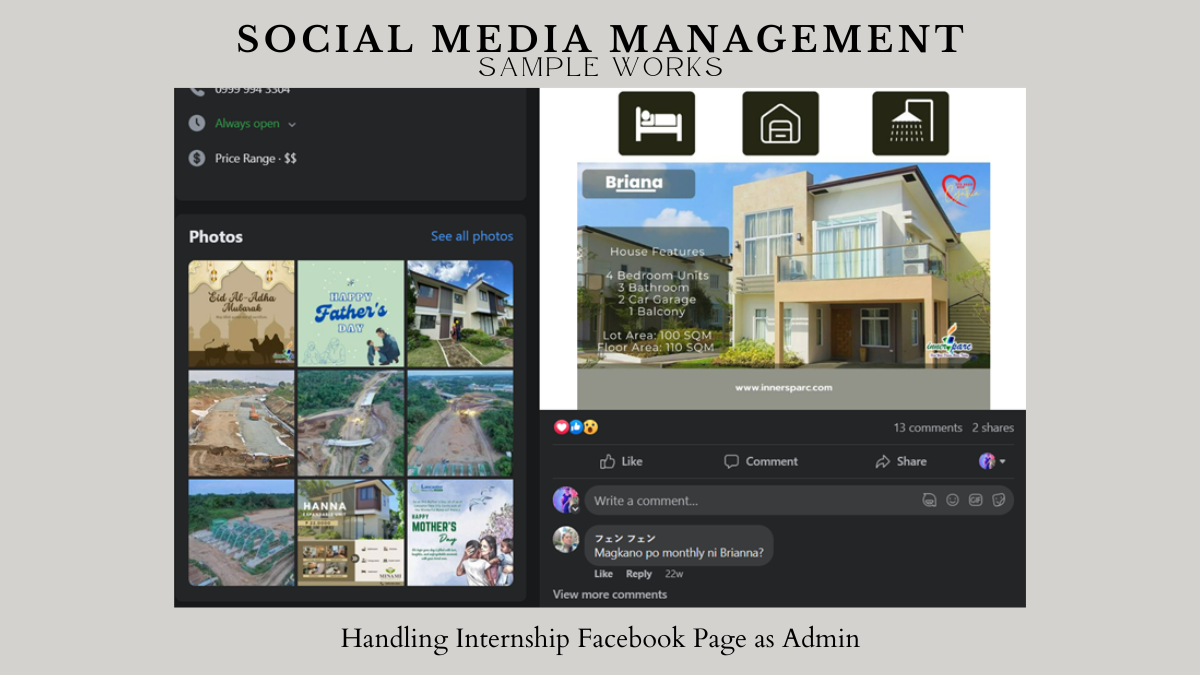Expand the Always open hours dropdown
The width and height of the screenshot is (1200, 675).
pos(292,125)
